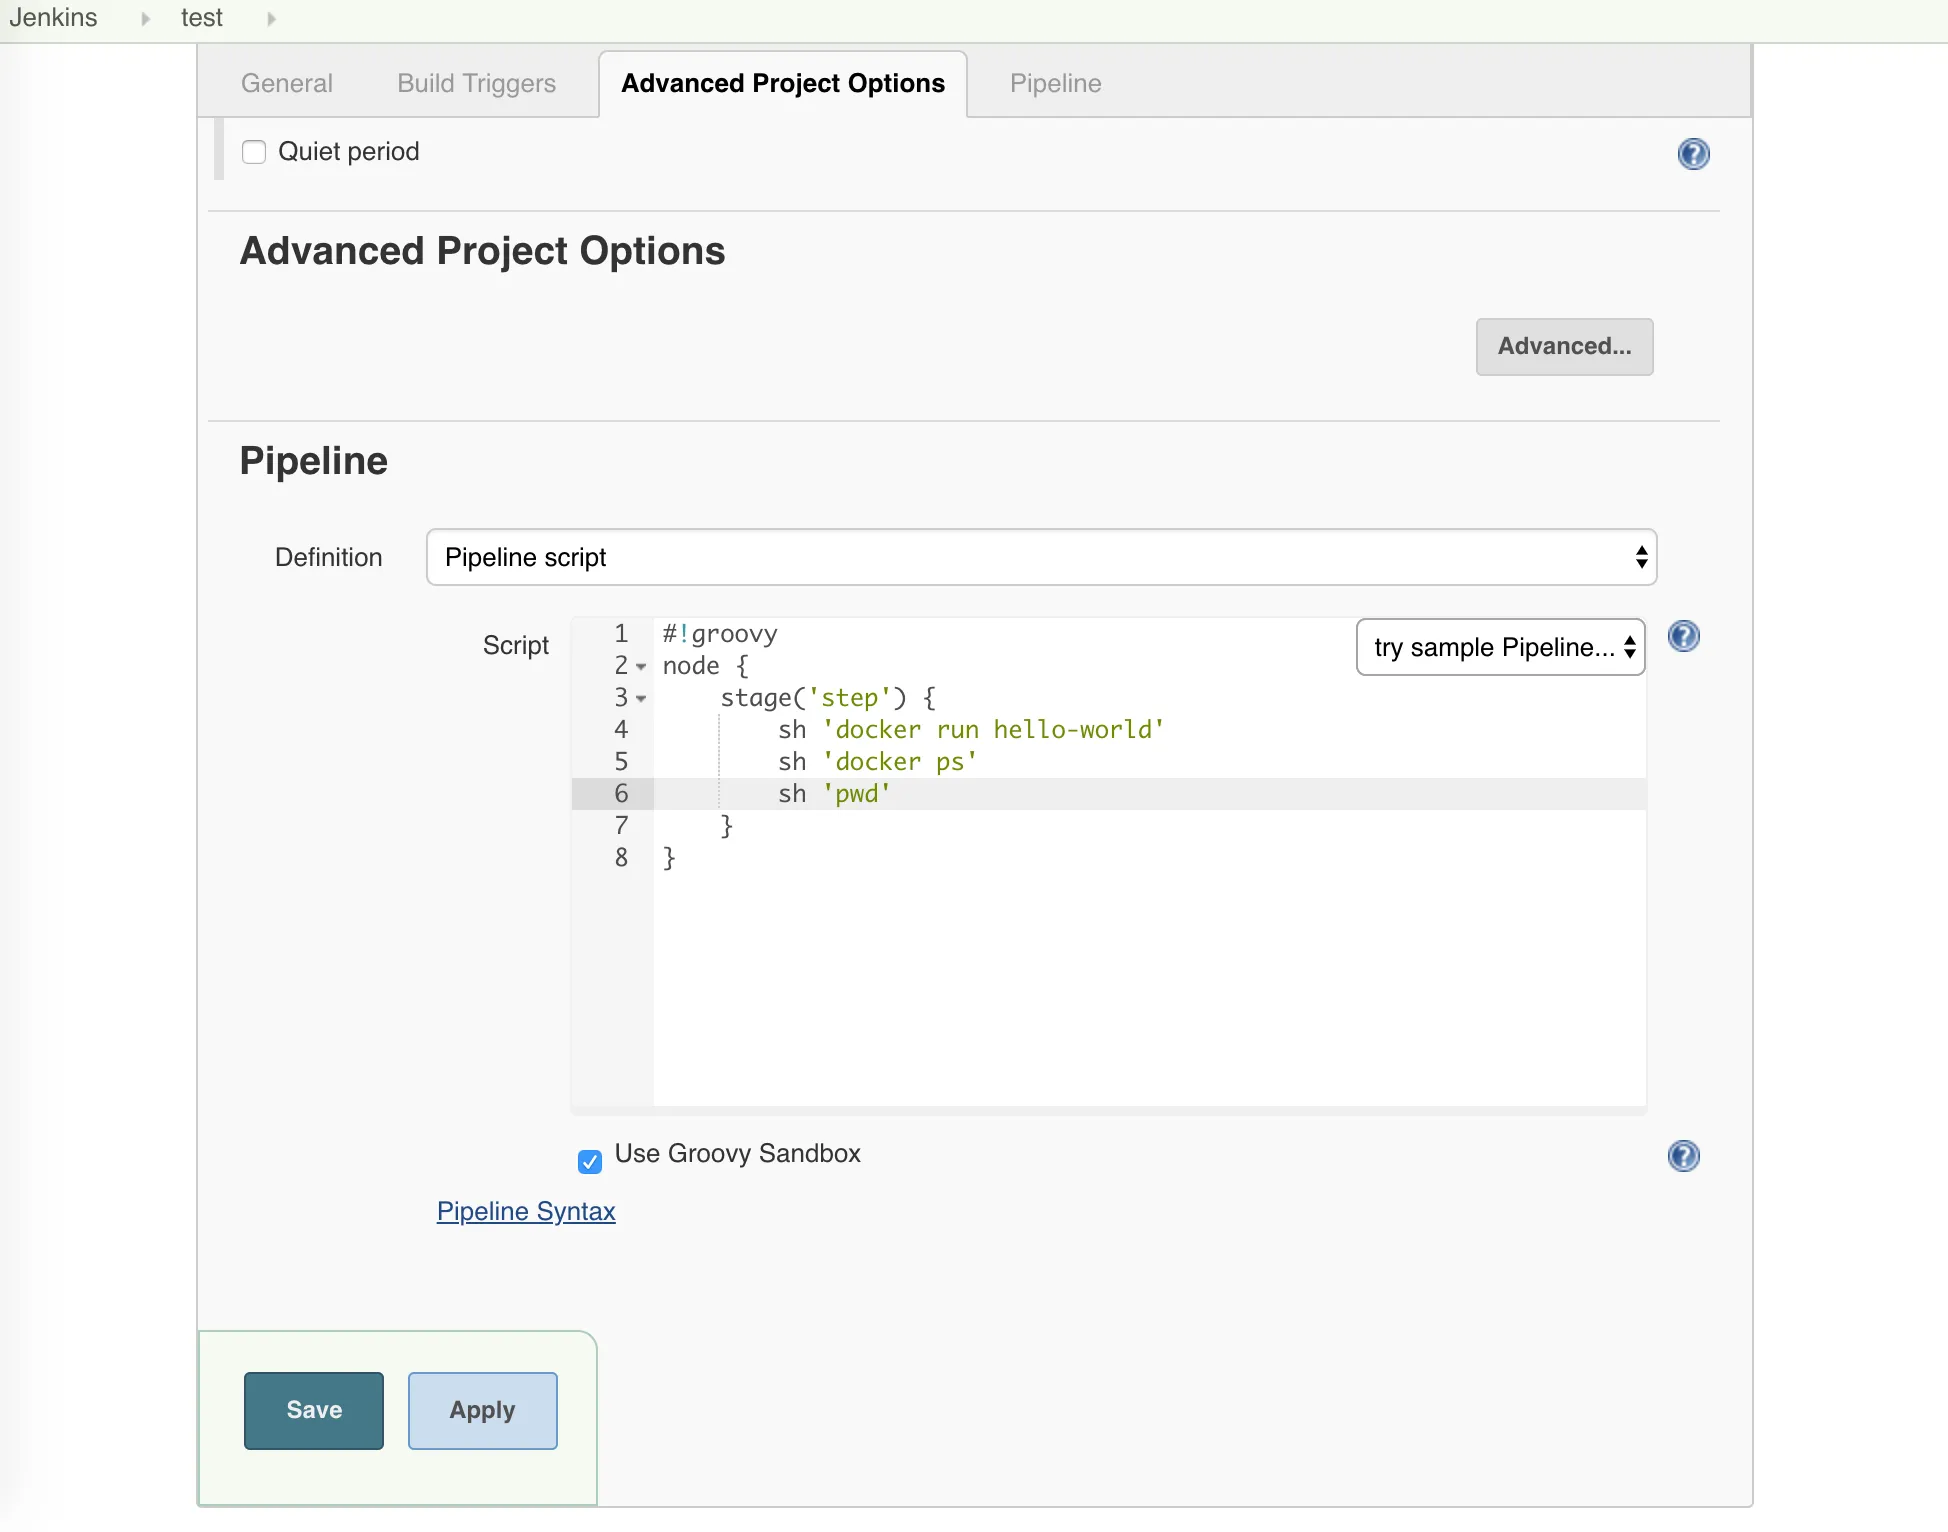Viewport: 1948px width, 1532px height.
Task: Open help for Use Groovy Sandbox
Action: [1684, 1156]
